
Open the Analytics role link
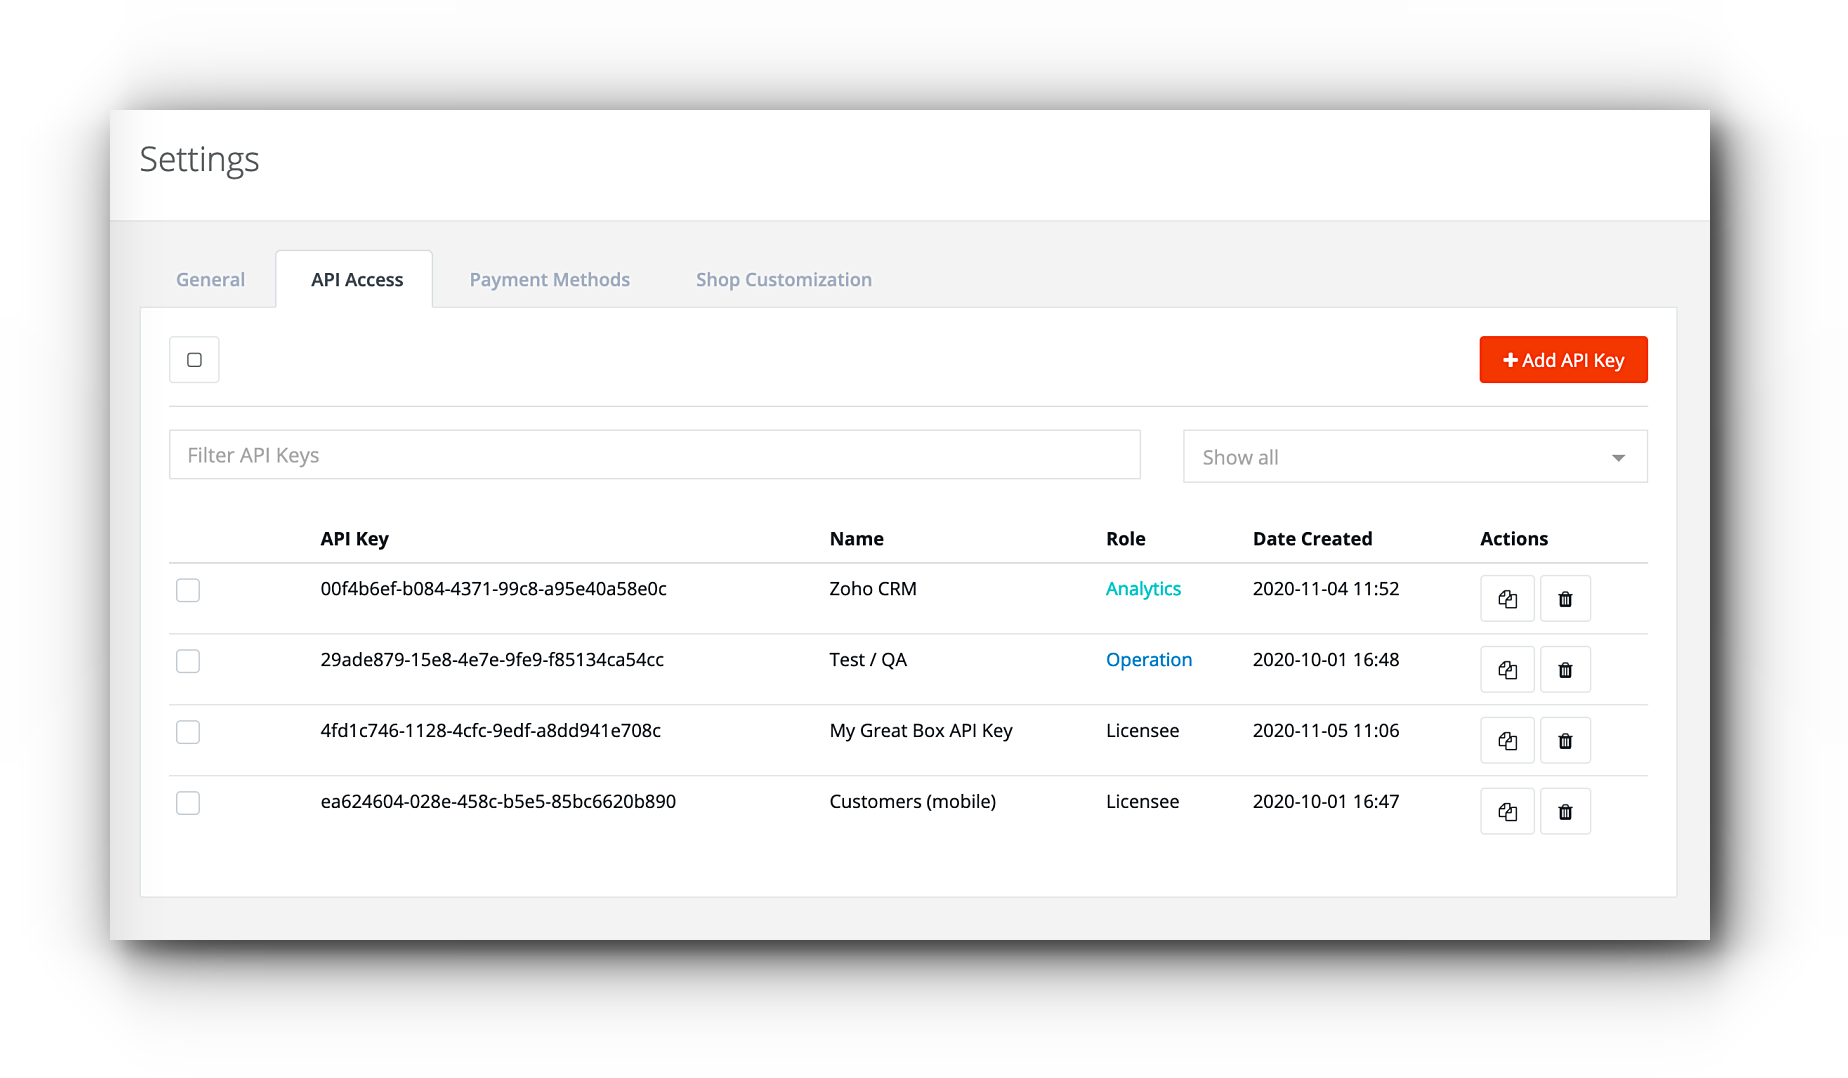(x=1143, y=589)
